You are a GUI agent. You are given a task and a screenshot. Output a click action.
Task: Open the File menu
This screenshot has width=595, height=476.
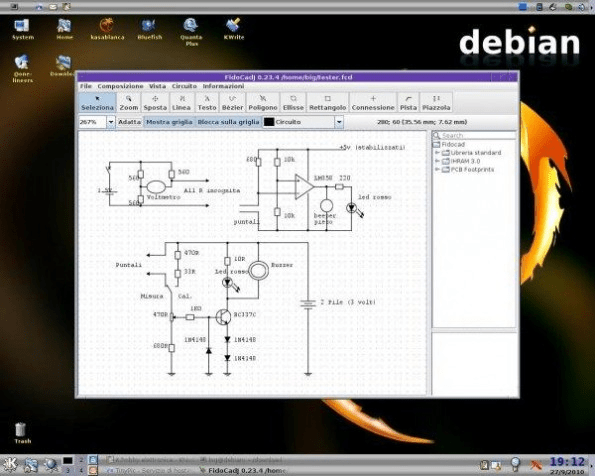[x=86, y=86]
